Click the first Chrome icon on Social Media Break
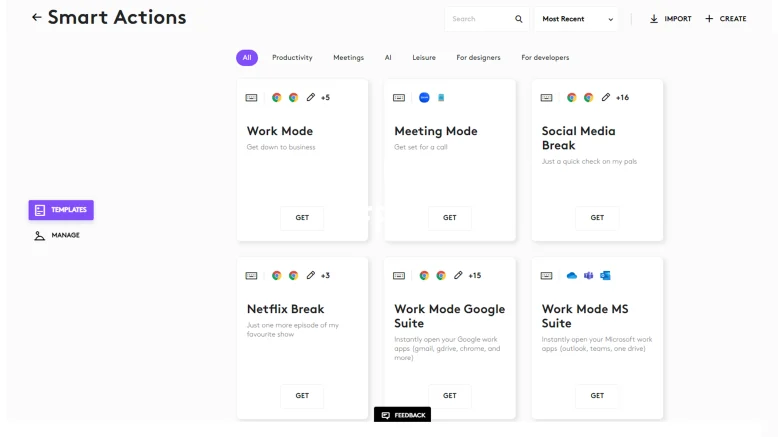Screen dimensions: 778x437 (572, 98)
